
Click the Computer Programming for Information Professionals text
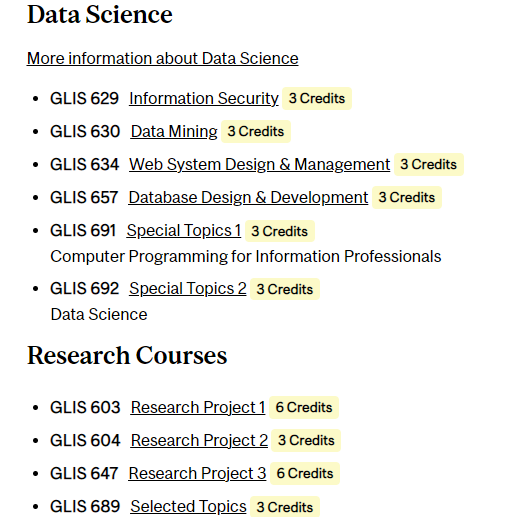pos(246,257)
